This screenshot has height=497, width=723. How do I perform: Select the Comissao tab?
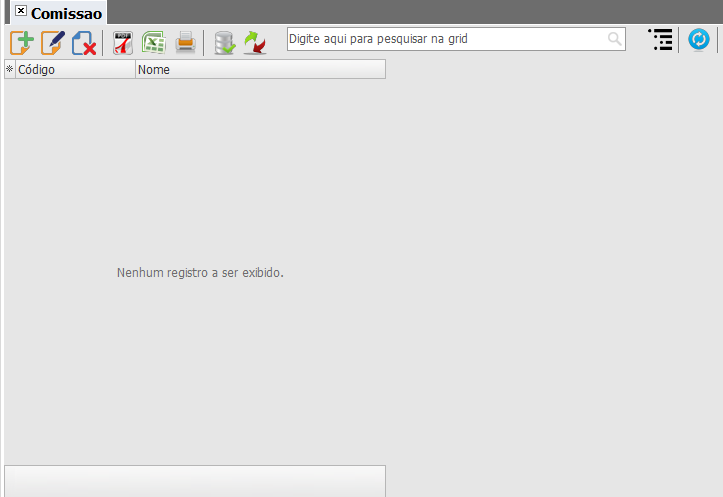click(x=66, y=13)
